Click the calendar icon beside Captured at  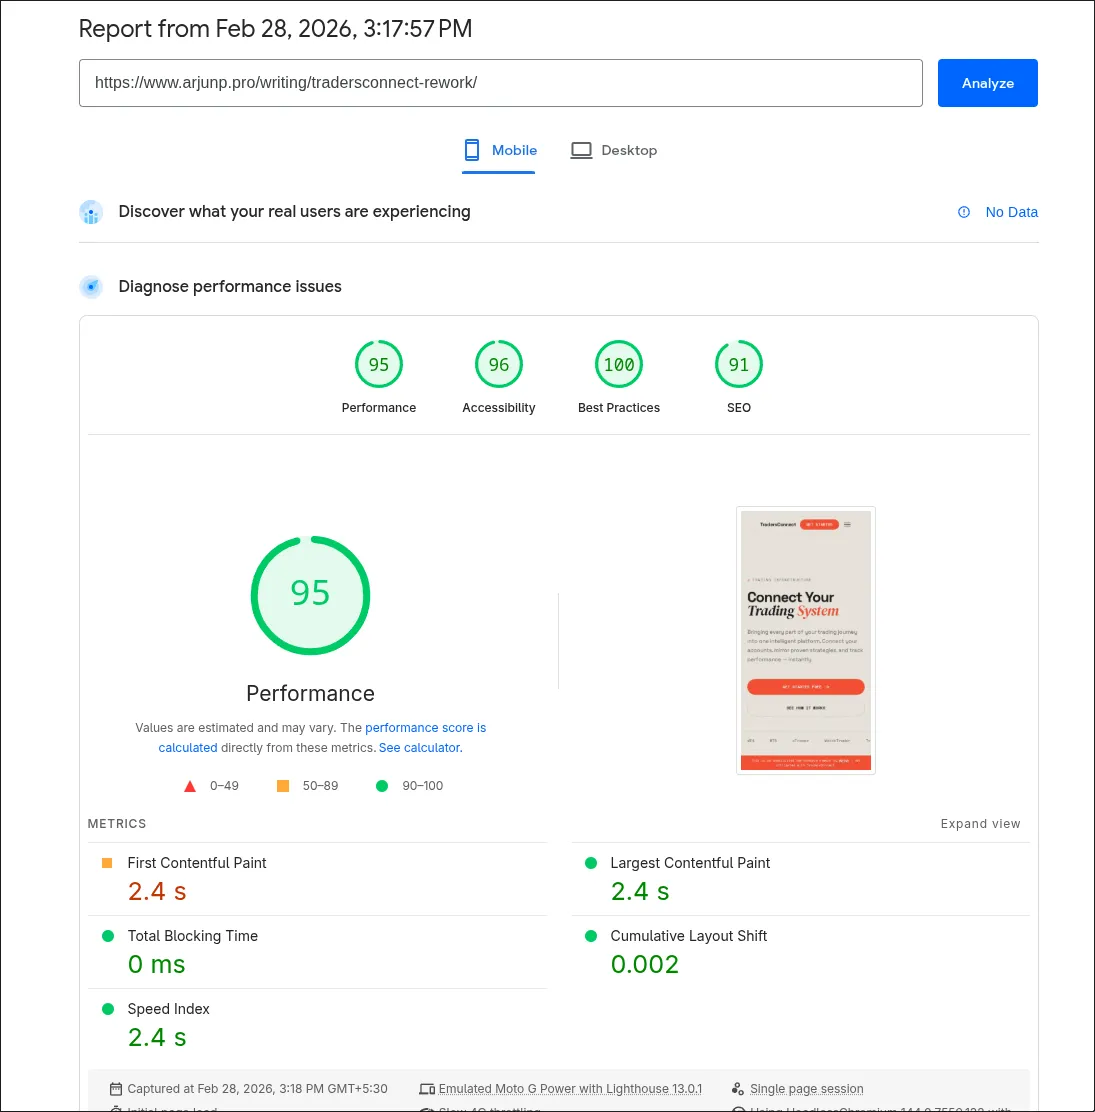(x=117, y=1089)
